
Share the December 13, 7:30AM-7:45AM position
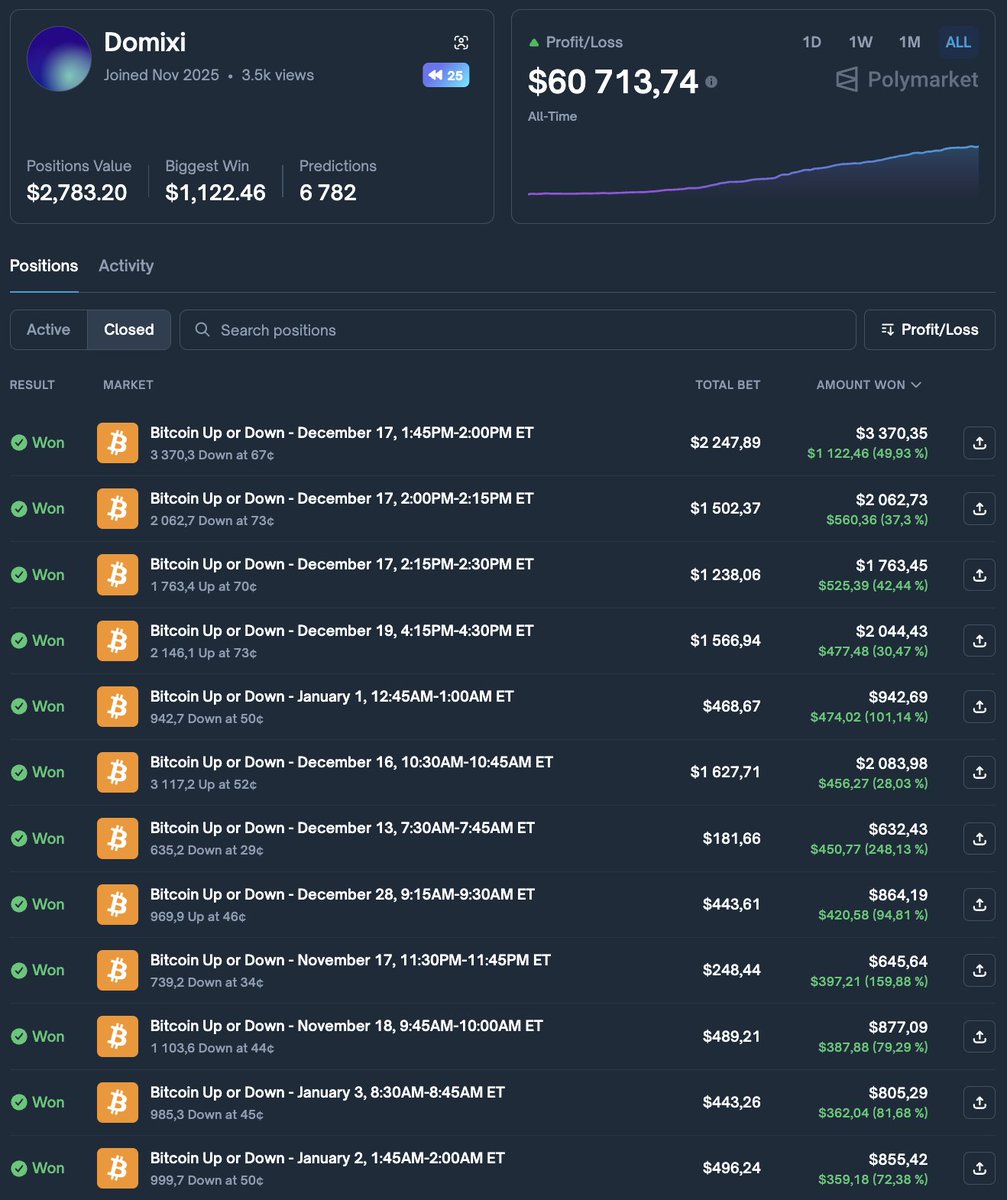(979, 839)
